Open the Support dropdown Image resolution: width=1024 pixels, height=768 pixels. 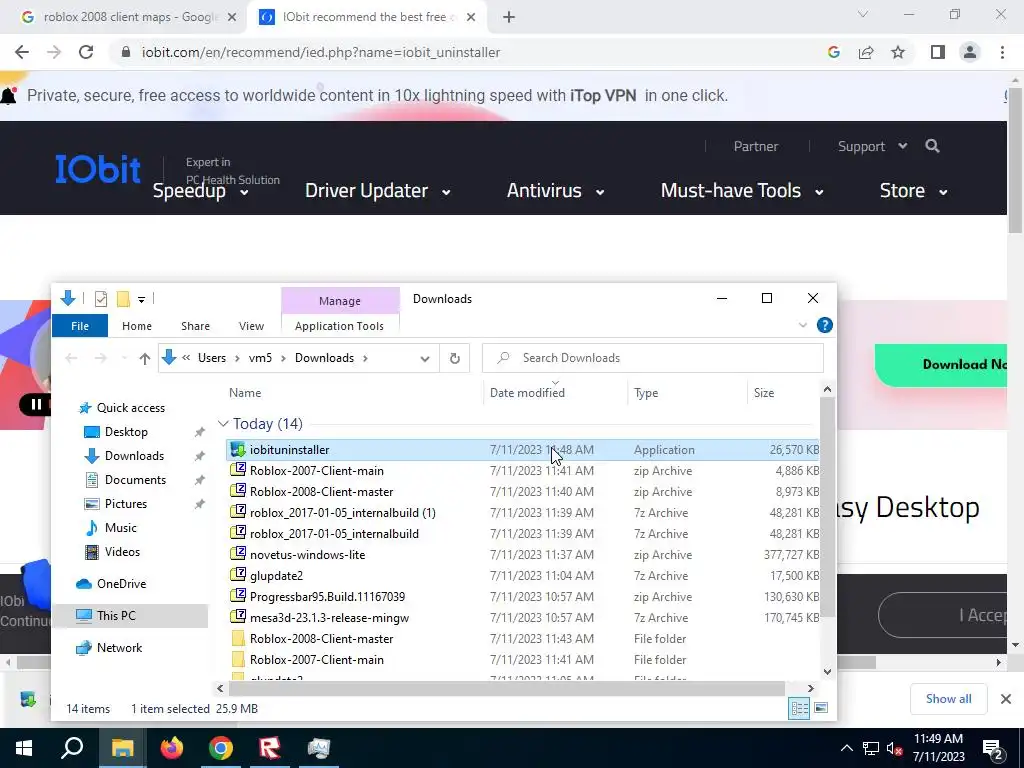point(872,146)
